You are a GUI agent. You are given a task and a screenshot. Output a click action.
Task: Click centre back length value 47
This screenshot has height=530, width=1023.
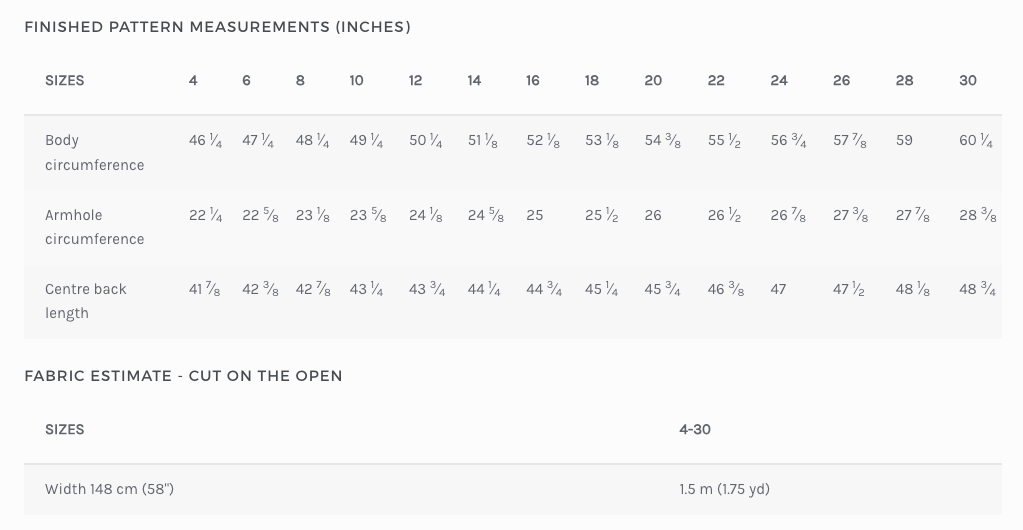pos(778,289)
